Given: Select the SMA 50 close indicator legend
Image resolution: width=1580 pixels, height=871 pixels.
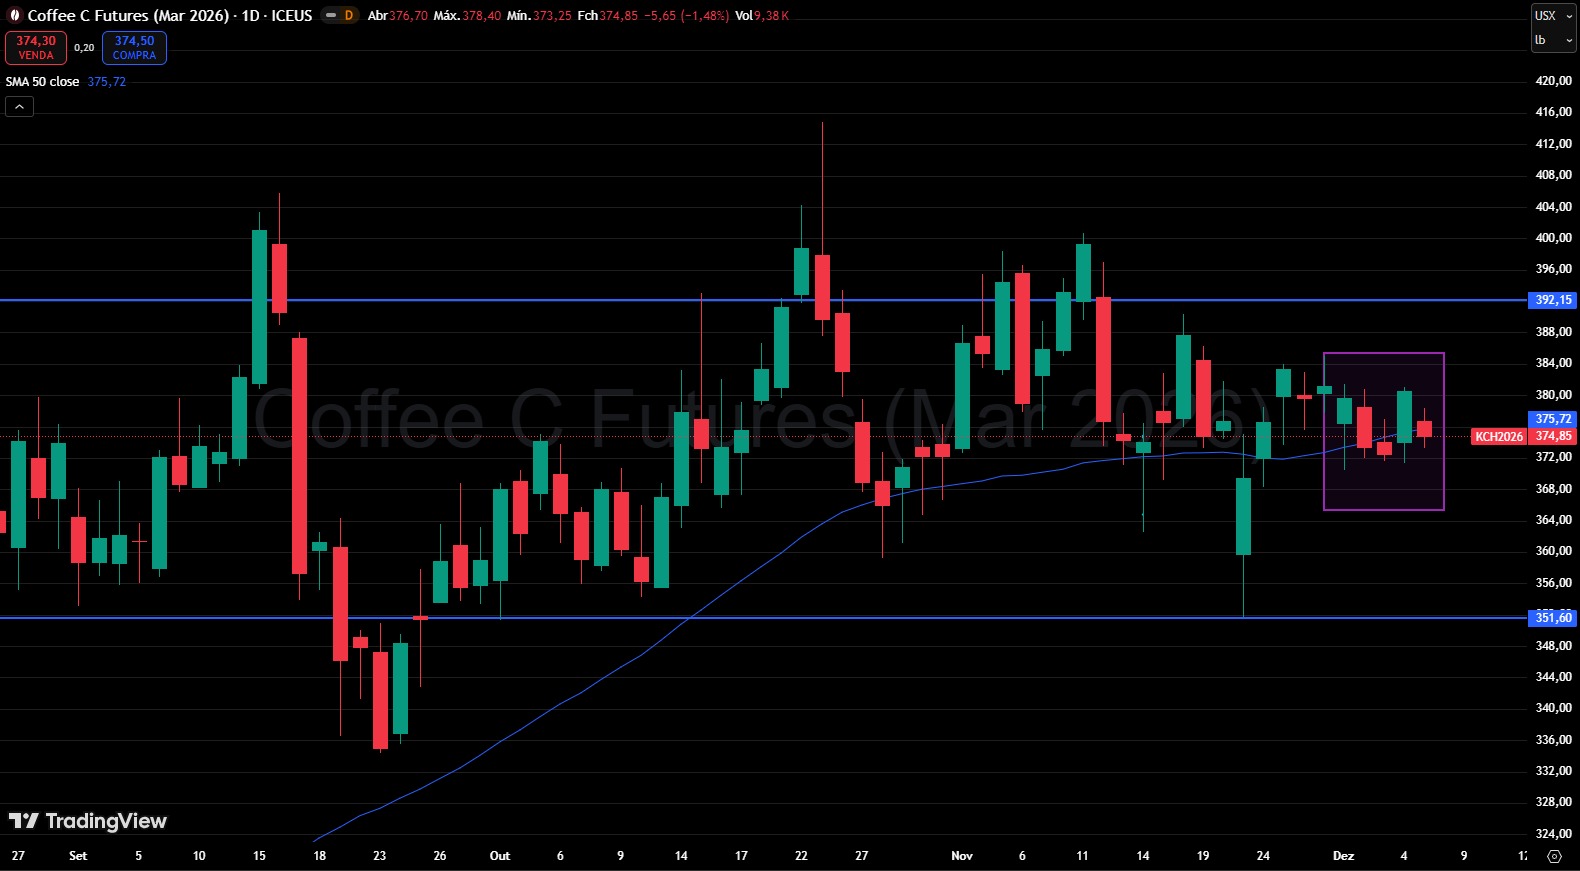Looking at the screenshot, I should point(43,82).
